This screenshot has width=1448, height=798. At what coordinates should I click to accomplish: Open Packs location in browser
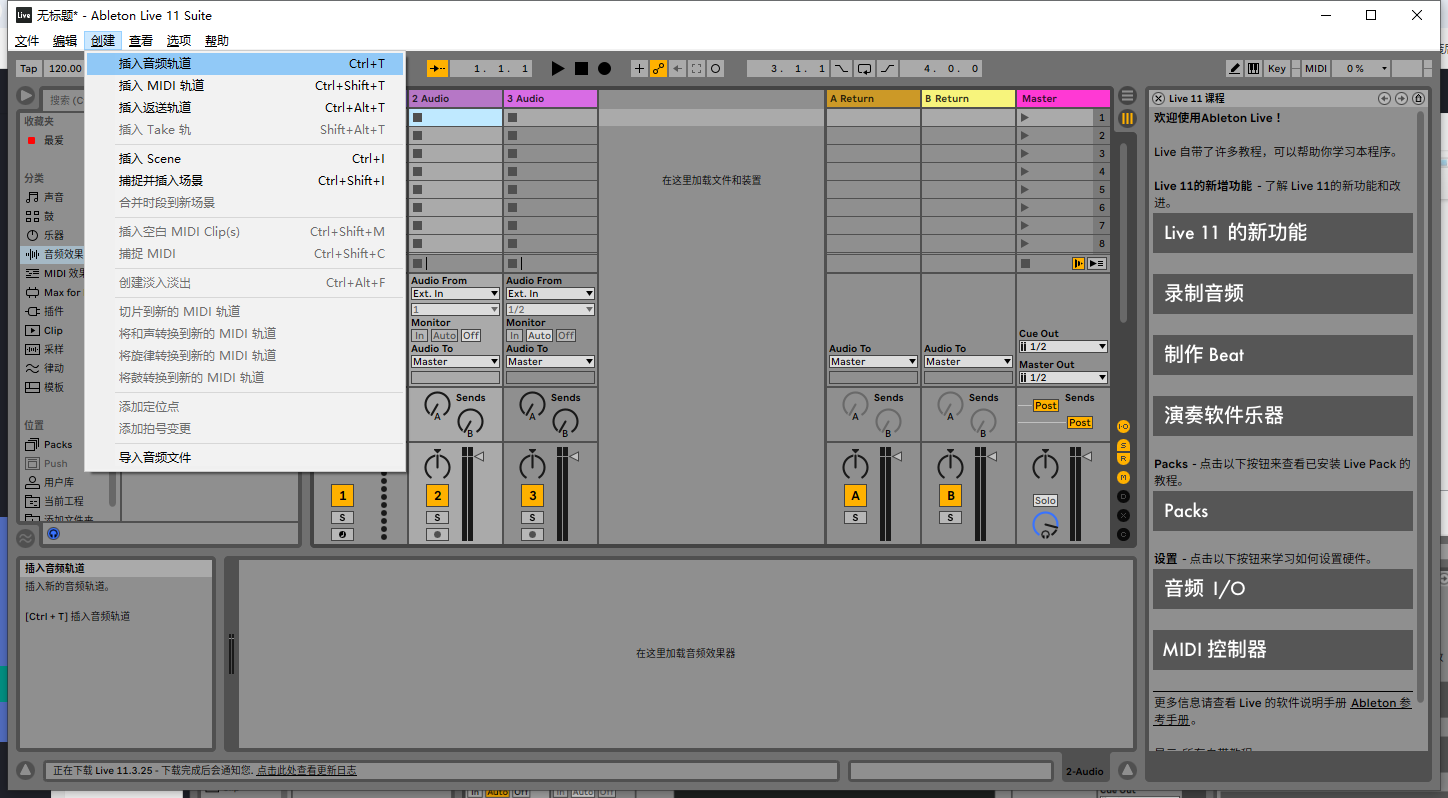point(58,444)
